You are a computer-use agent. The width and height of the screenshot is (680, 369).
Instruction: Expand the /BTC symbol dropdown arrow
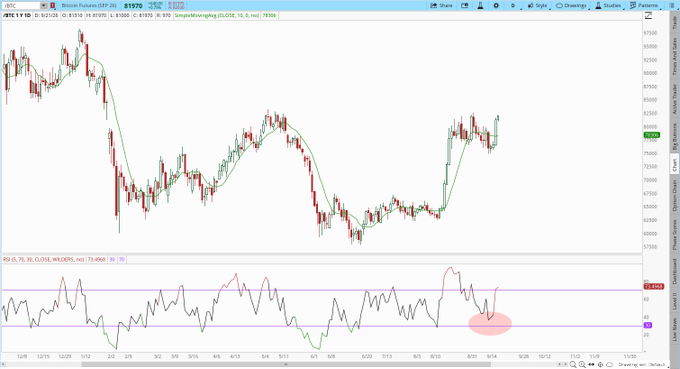pos(44,6)
